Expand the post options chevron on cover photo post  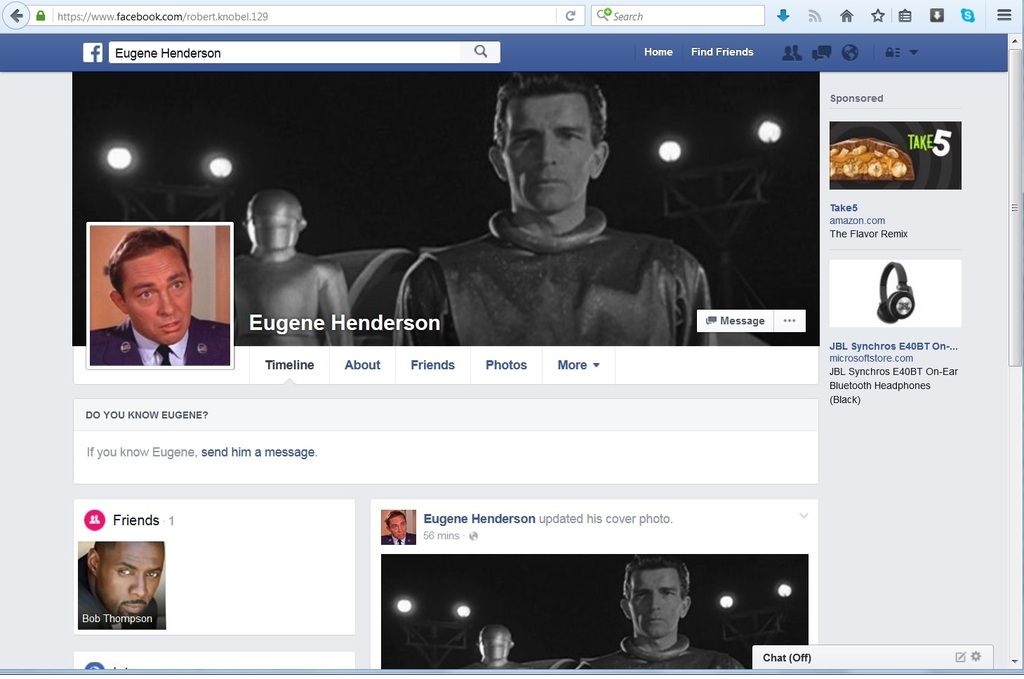804,516
